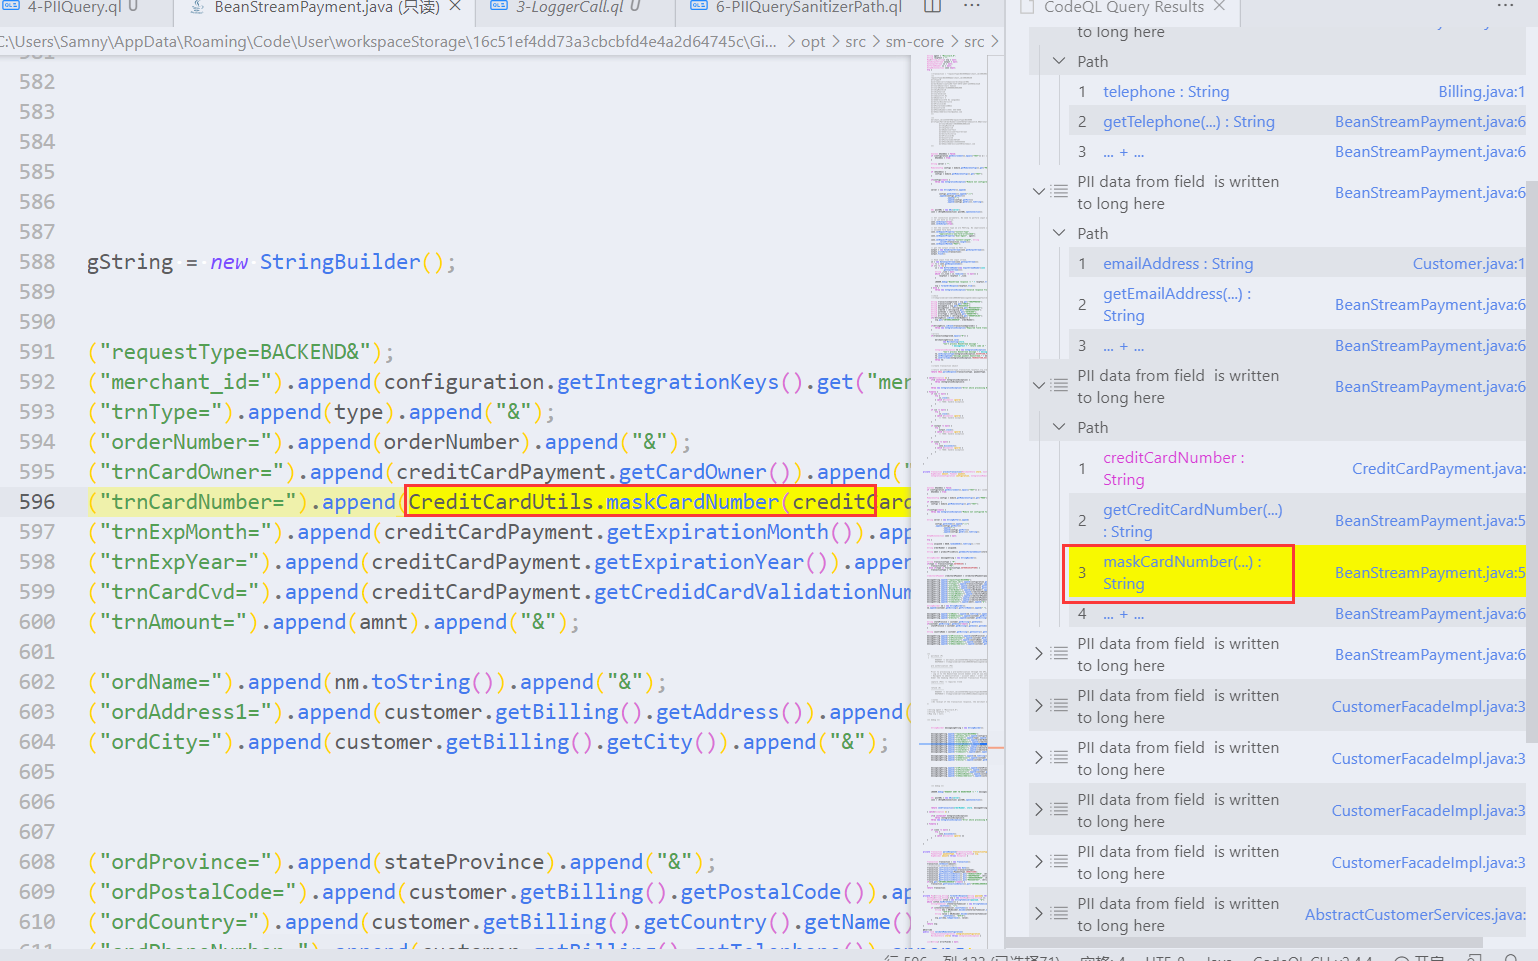This screenshot has height=961, width=1538.
Task: Open editor more actions menu beside split icon
Action: point(971,7)
